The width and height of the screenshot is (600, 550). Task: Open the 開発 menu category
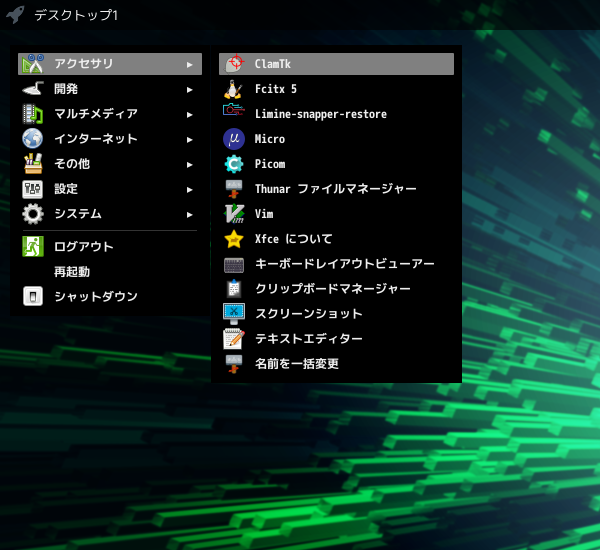110,89
